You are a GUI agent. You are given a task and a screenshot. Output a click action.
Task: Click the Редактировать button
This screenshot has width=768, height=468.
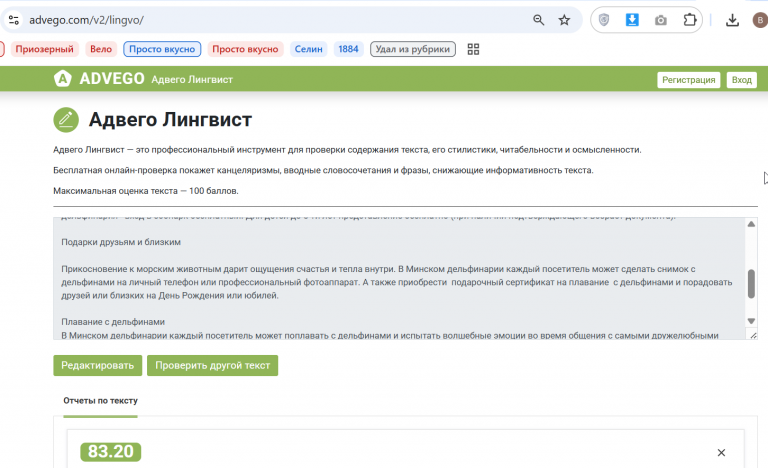pos(97,366)
